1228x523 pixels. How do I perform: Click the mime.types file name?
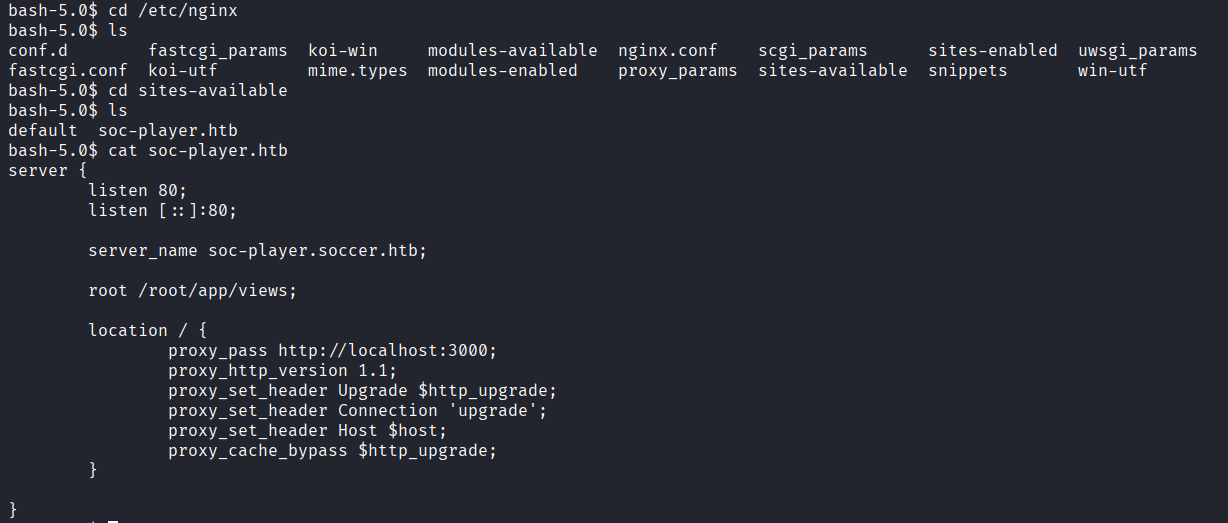coord(358,70)
